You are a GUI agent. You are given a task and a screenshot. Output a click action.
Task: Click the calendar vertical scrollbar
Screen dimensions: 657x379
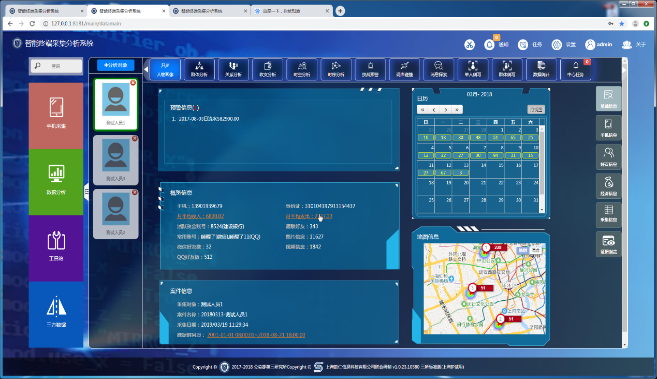(x=542, y=169)
